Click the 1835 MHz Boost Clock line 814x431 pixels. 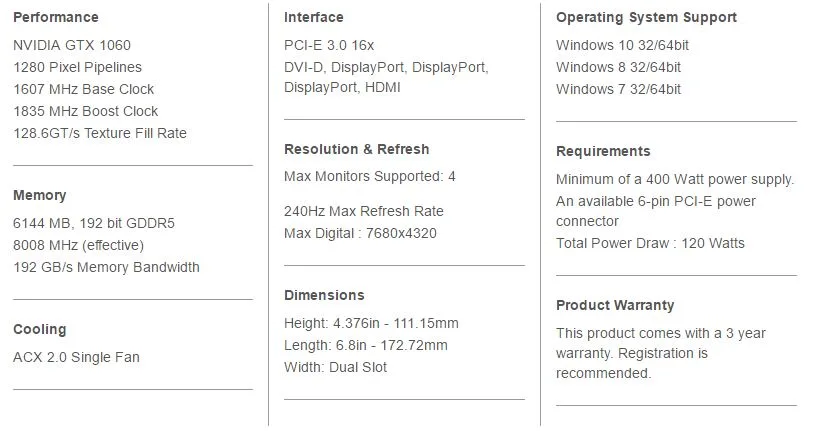86,111
